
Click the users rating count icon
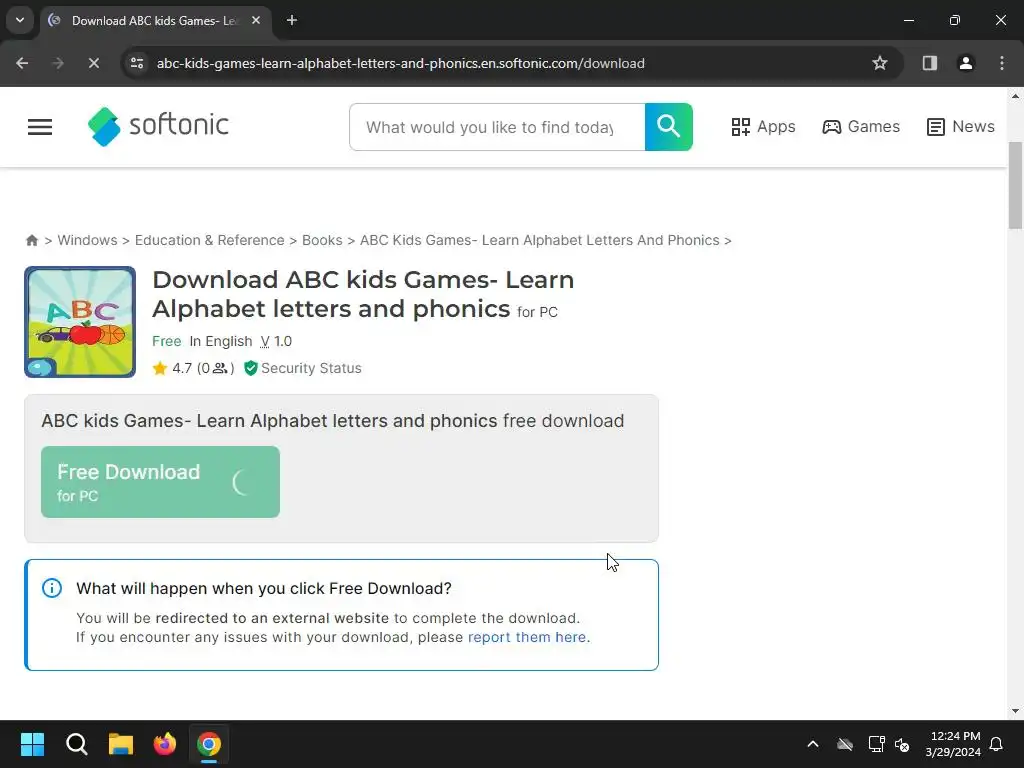[x=220, y=368]
